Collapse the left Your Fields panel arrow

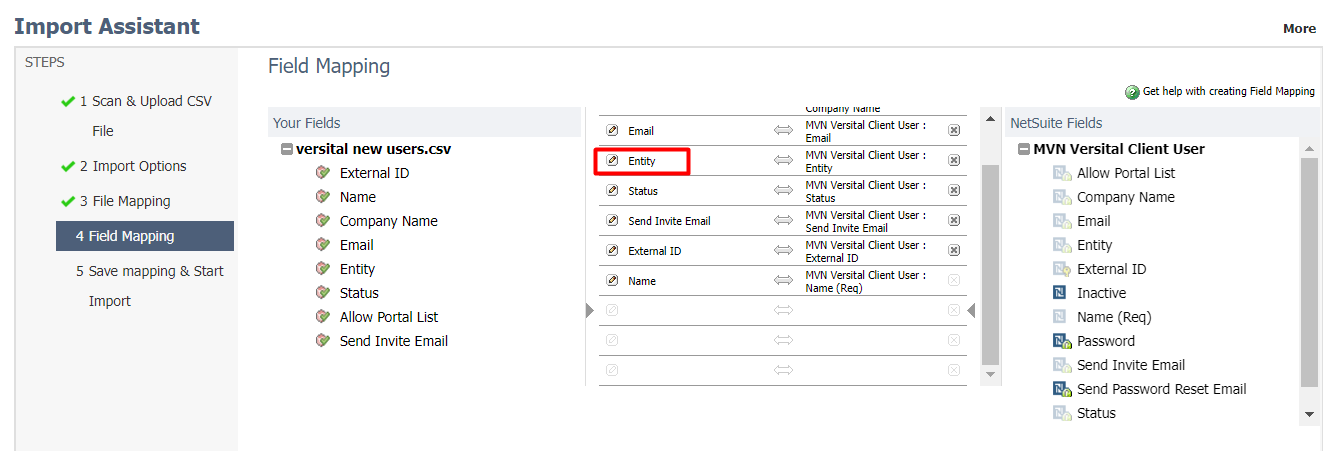[x=589, y=311]
